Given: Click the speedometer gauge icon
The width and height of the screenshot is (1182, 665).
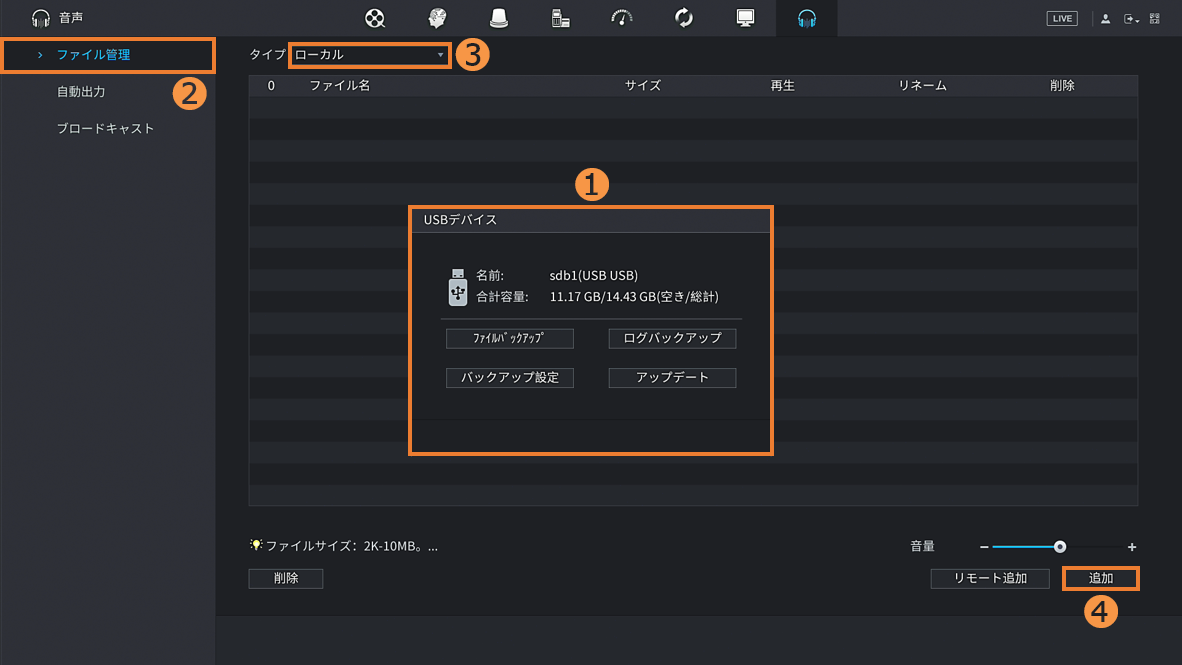Looking at the screenshot, I should coord(622,18).
